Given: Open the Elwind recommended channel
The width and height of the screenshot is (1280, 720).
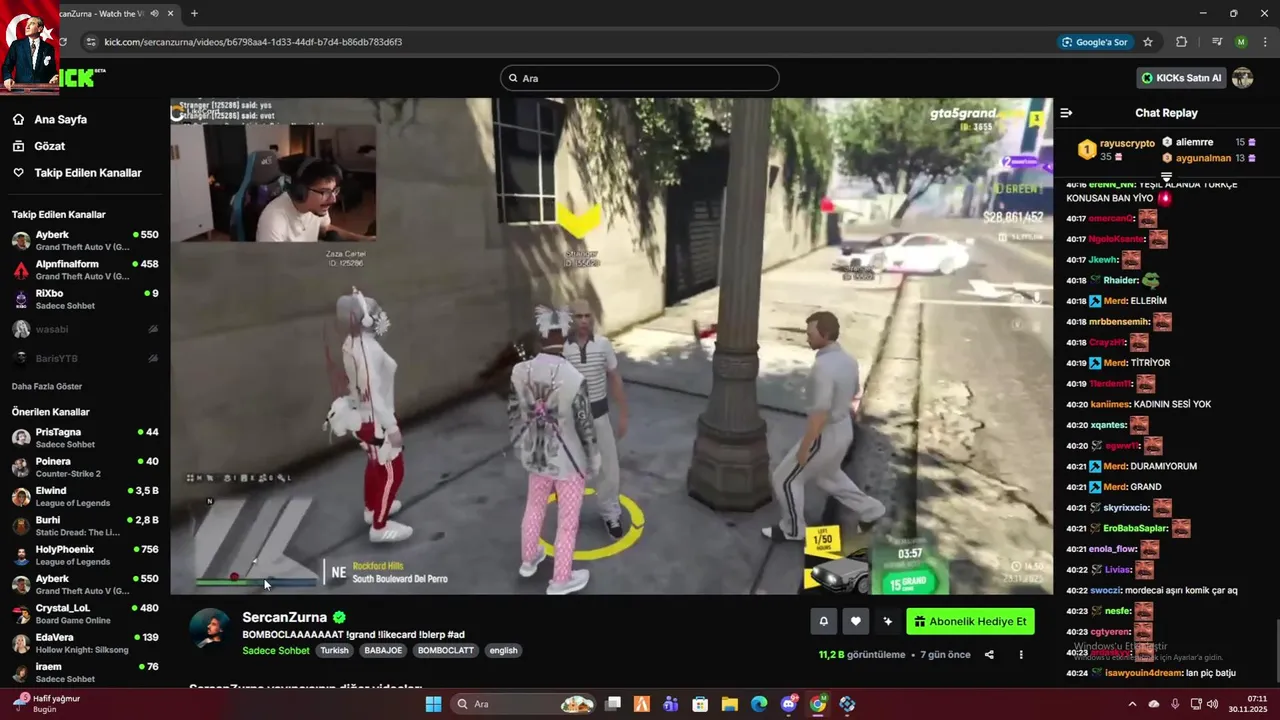Looking at the screenshot, I should click(x=85, y=497).
